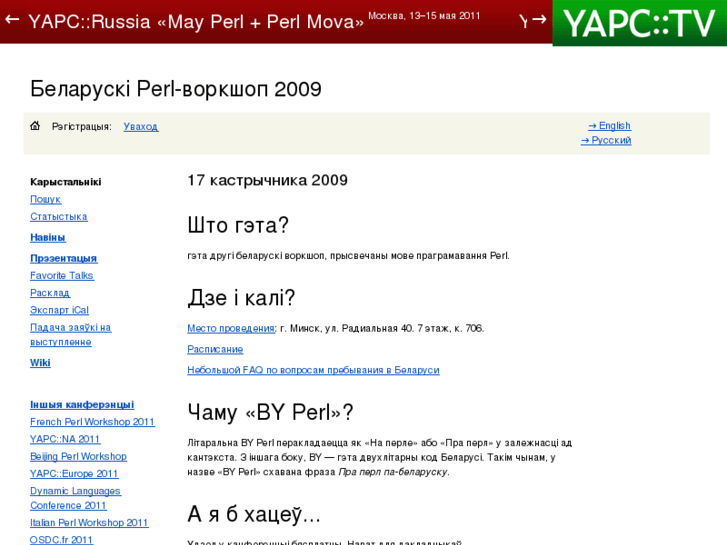This screenshot has height=545, width=727.
Task: Open YAPC::Russia May Perl banner title
Action: click(196, 22)
